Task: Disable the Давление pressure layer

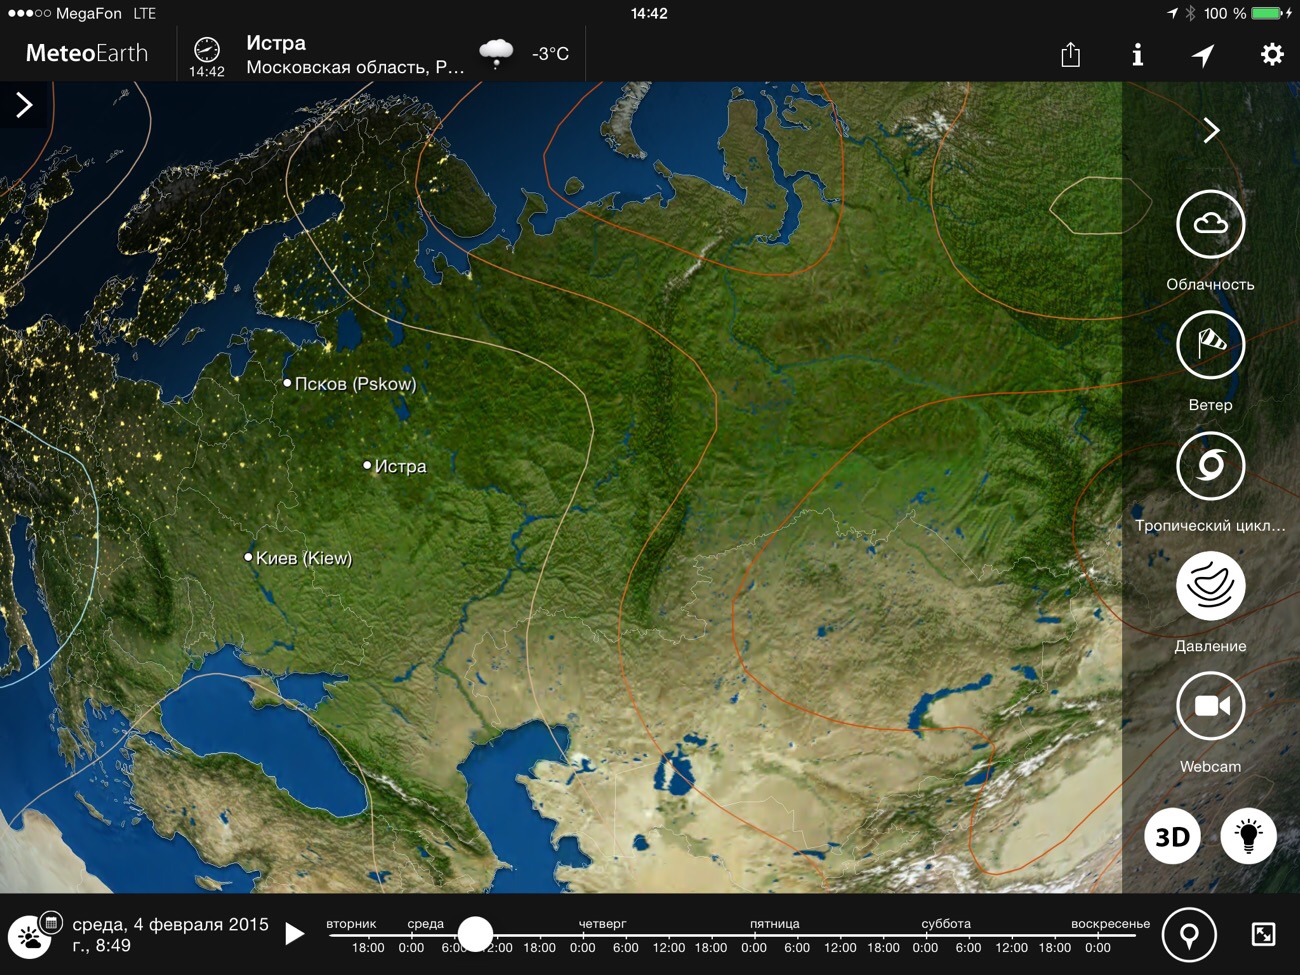Action: click(x=1210, y=586)
